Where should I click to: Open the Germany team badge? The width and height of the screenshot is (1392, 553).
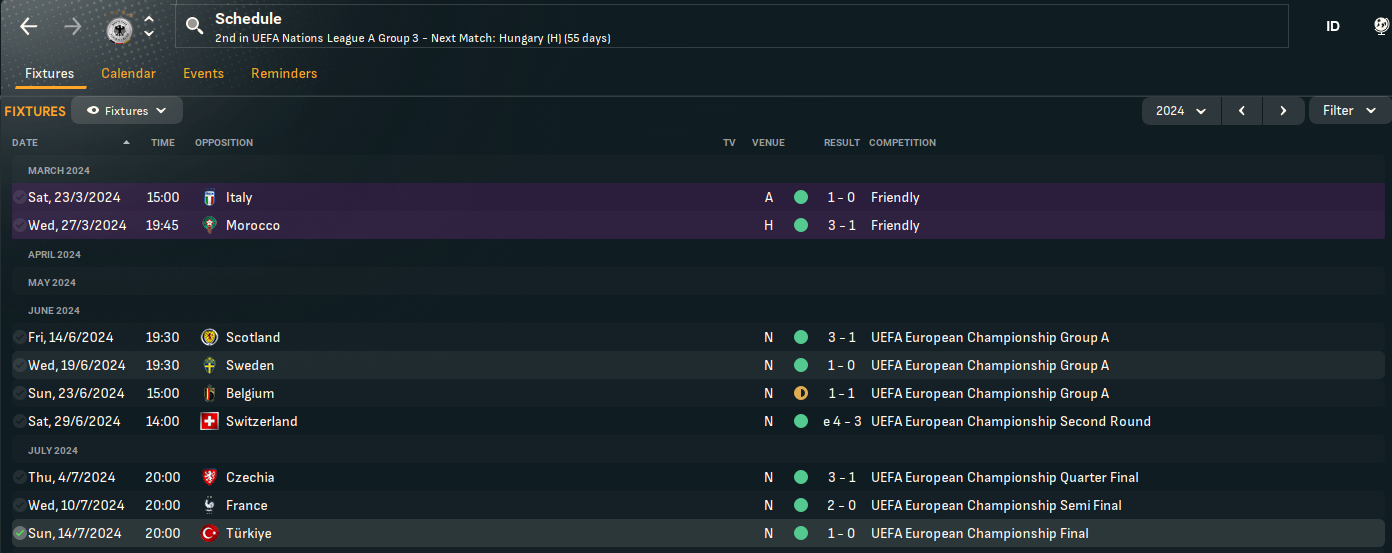tap(119, 28)
